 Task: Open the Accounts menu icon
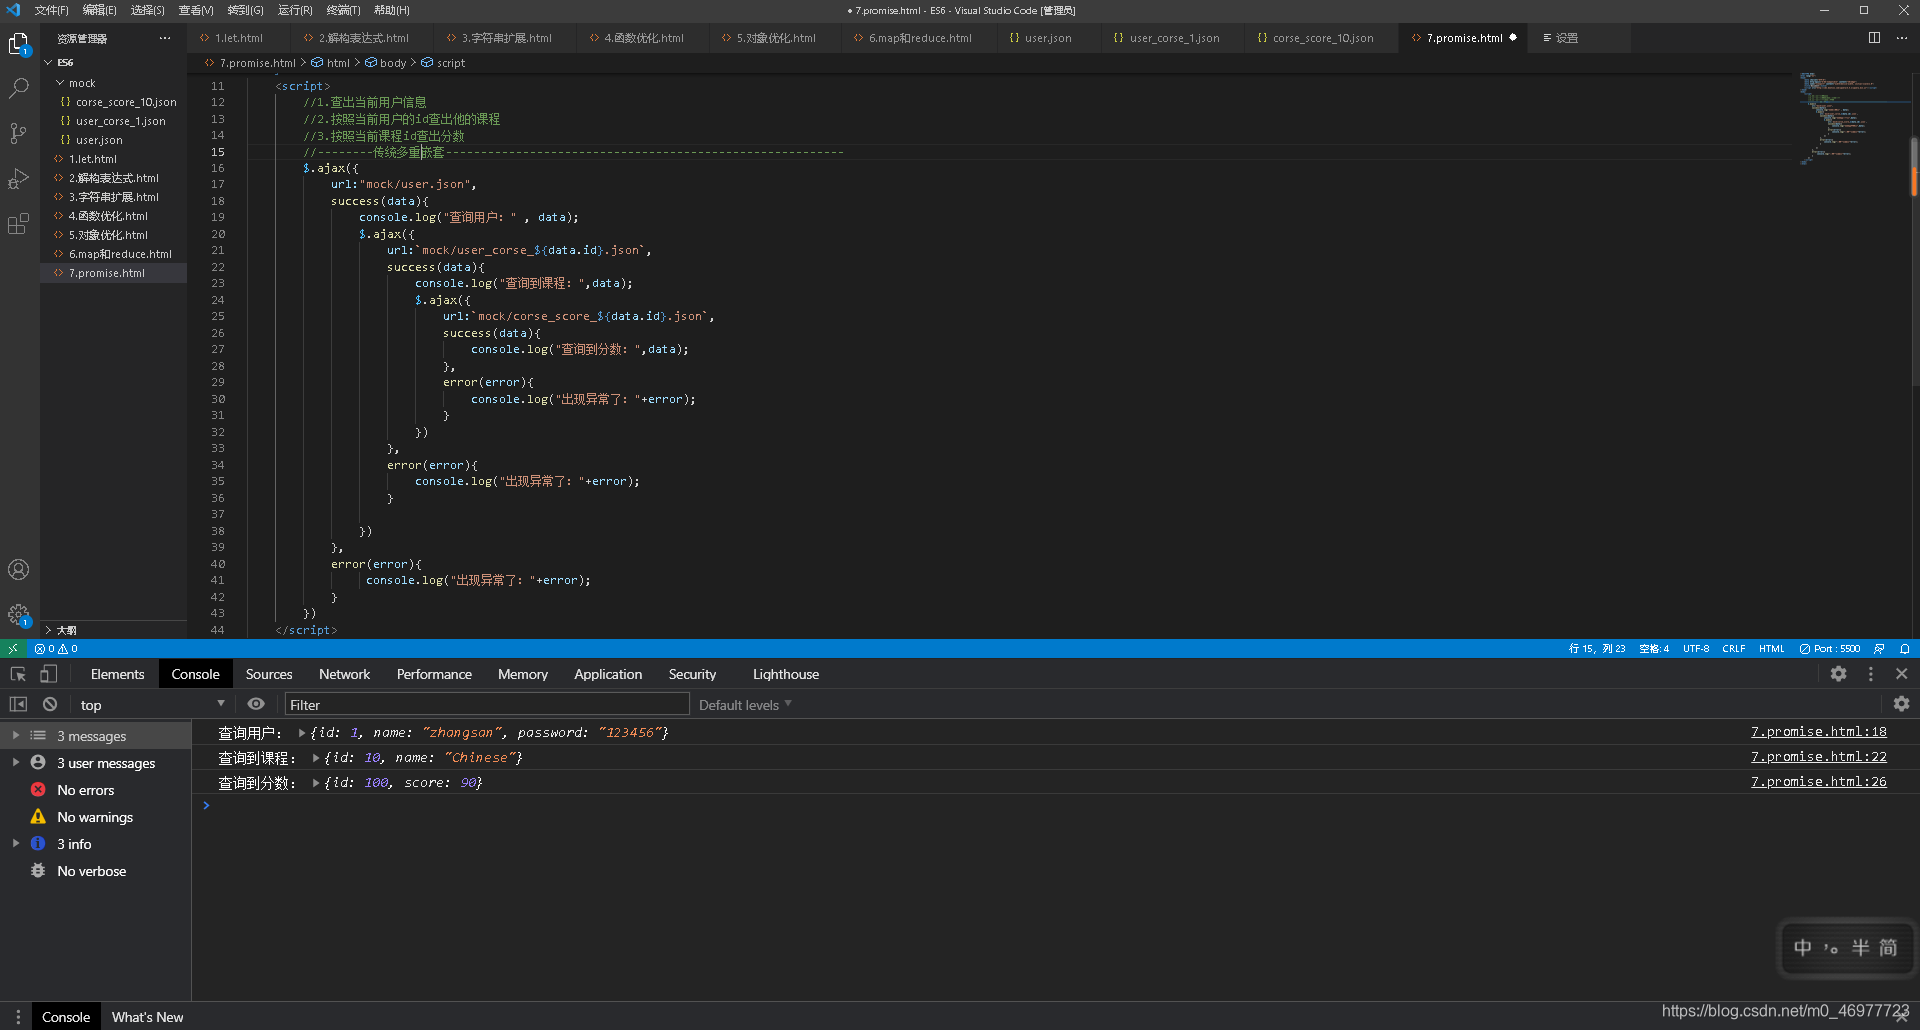click(x=19, y=570)
